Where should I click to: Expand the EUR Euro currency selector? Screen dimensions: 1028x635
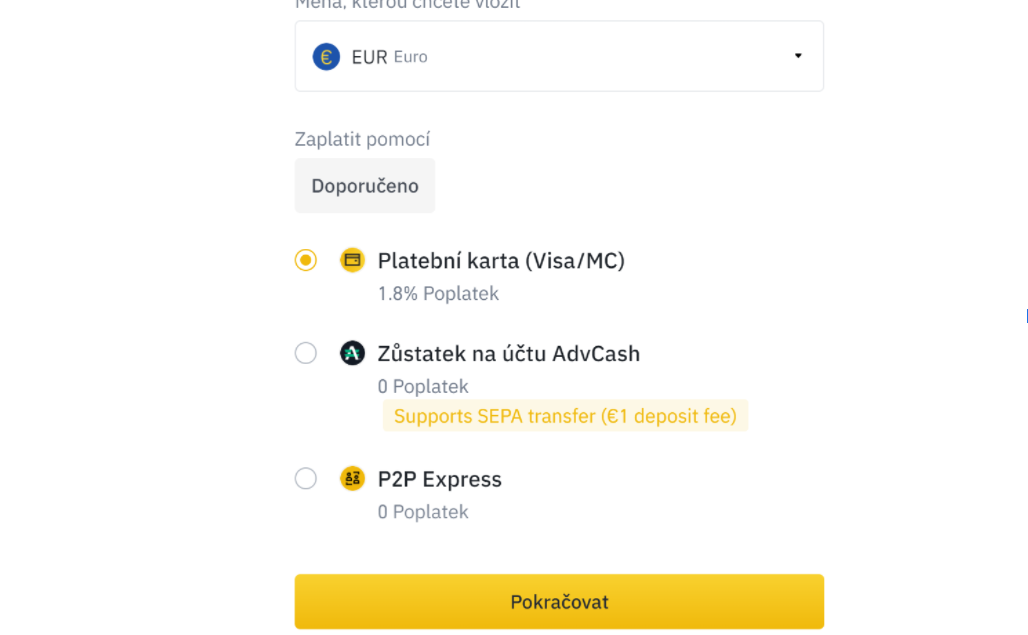point(559,56)
